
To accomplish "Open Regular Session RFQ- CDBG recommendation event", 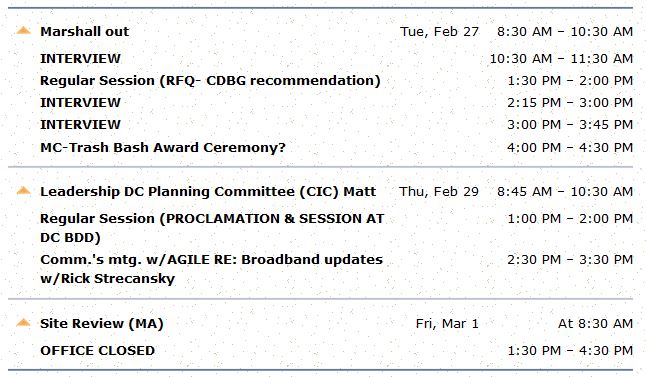I will coord(210,81).
